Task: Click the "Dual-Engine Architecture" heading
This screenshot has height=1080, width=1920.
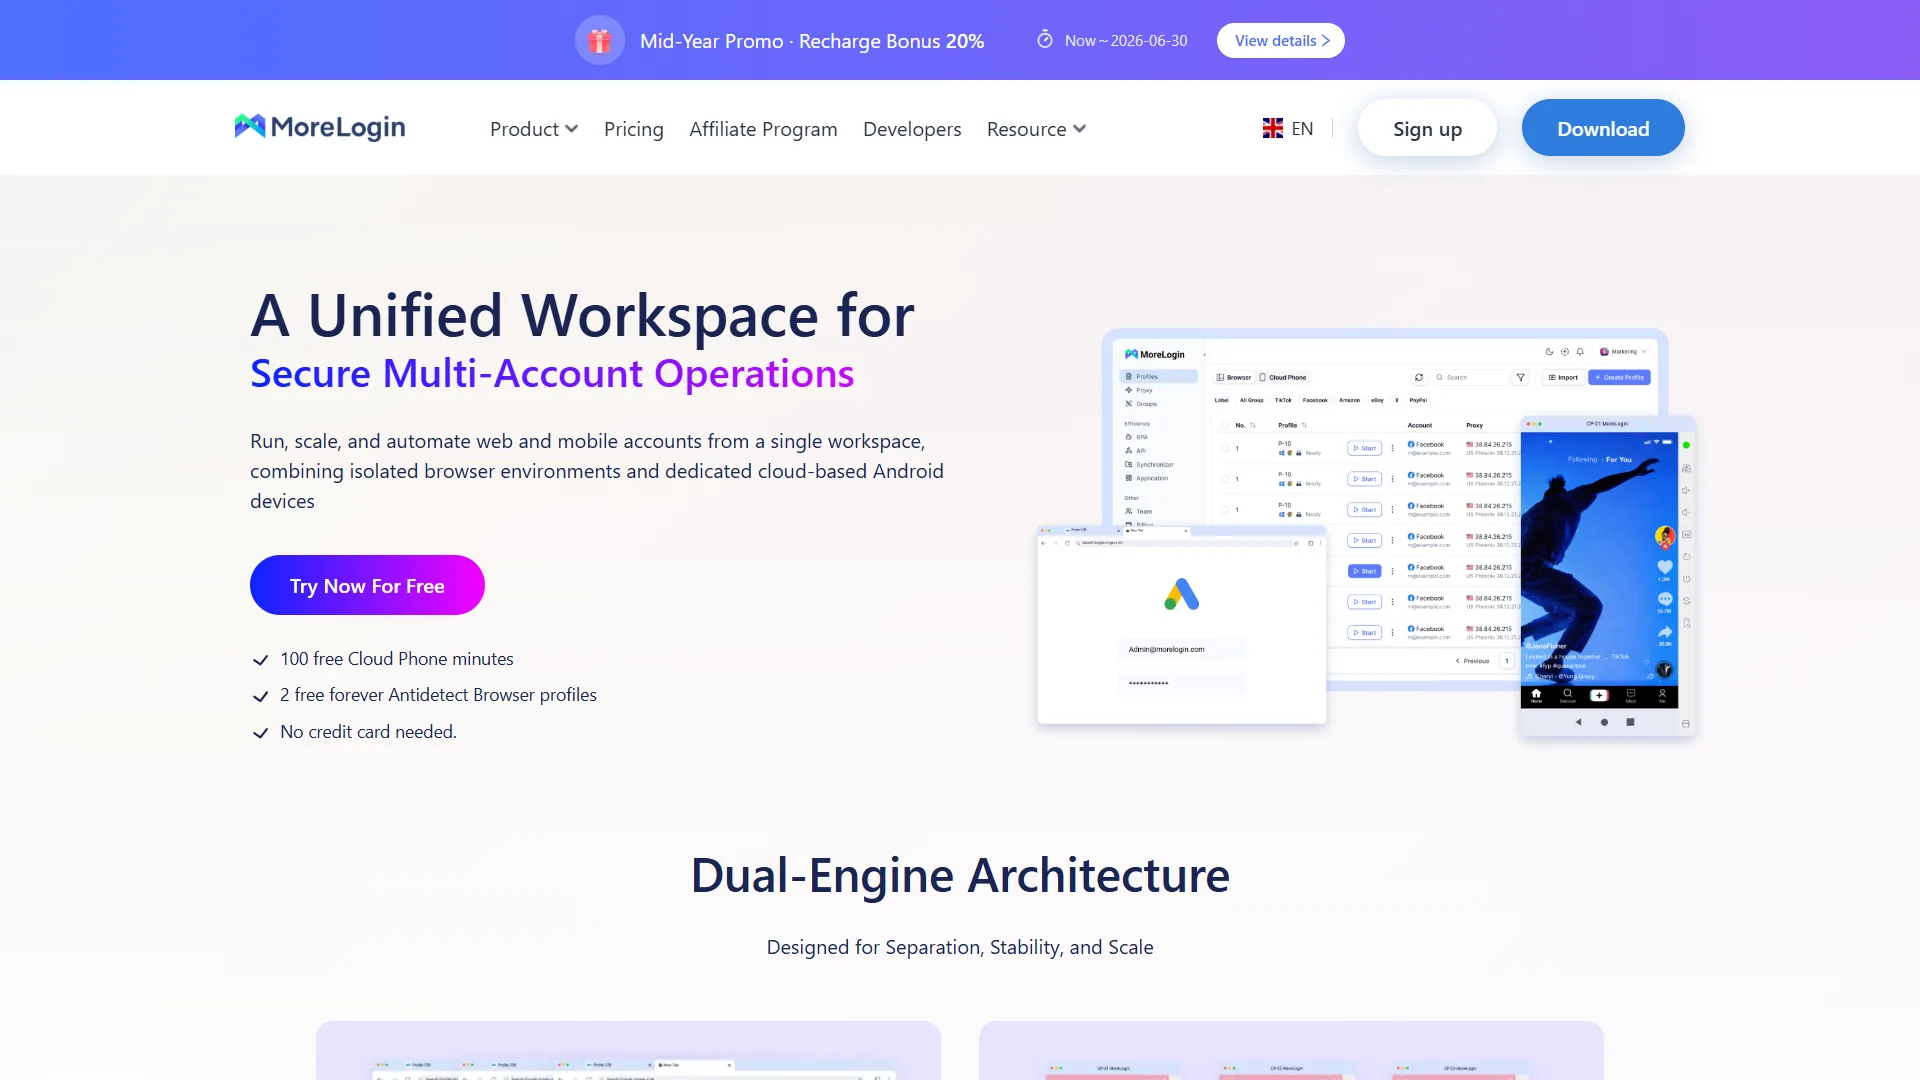Action: point(960,875)
